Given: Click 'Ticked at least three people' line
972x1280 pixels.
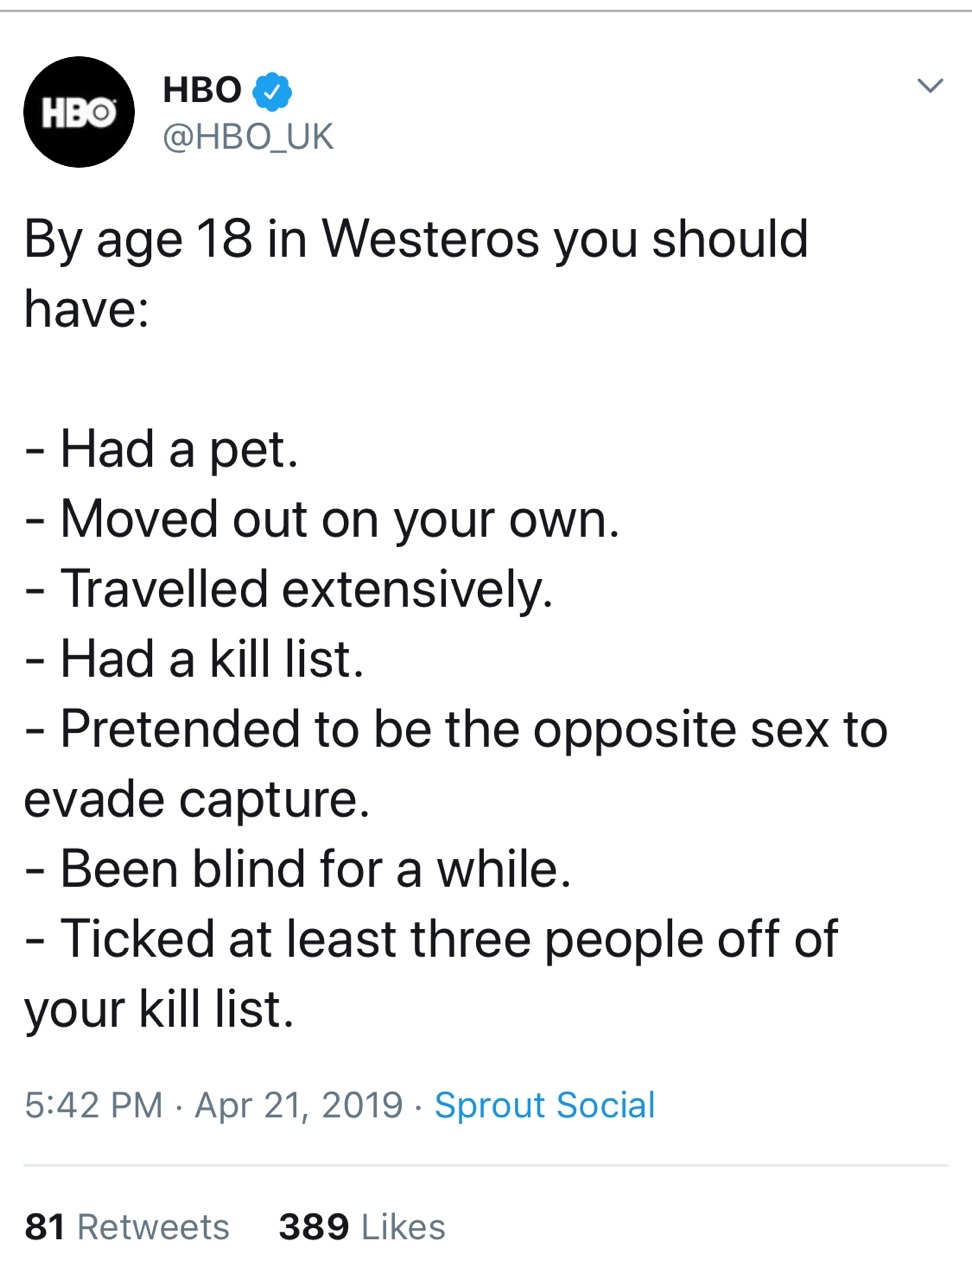Looking at the screenshot, I should point(431,940).
